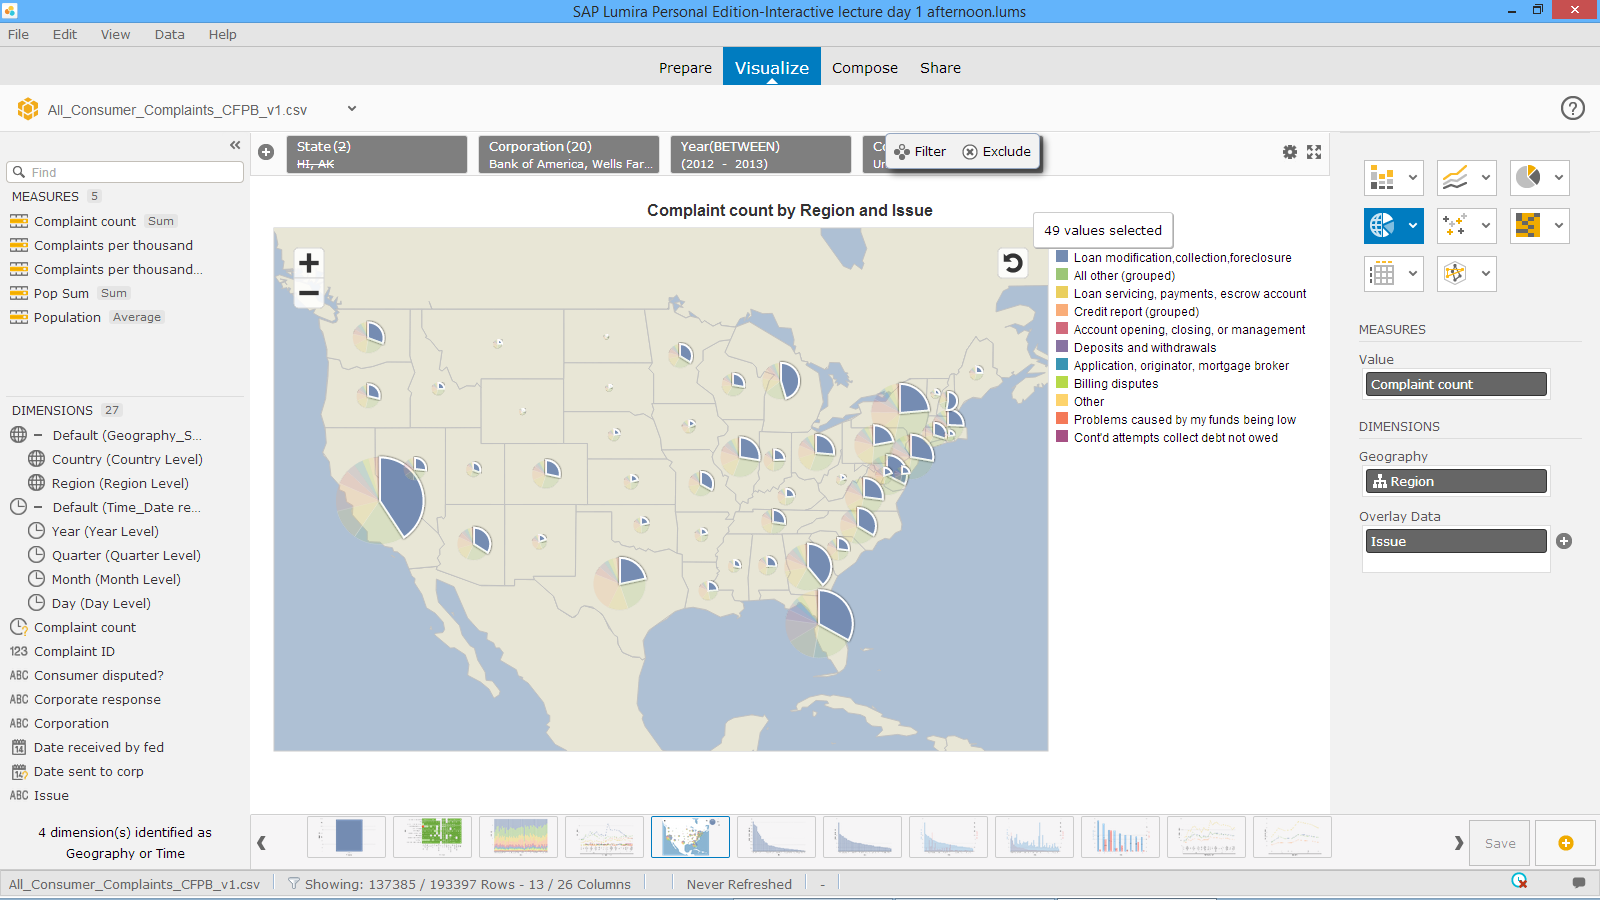1600x900 pixels.
Task: Select the pie chart type icon
Action: pos(1528,178)
